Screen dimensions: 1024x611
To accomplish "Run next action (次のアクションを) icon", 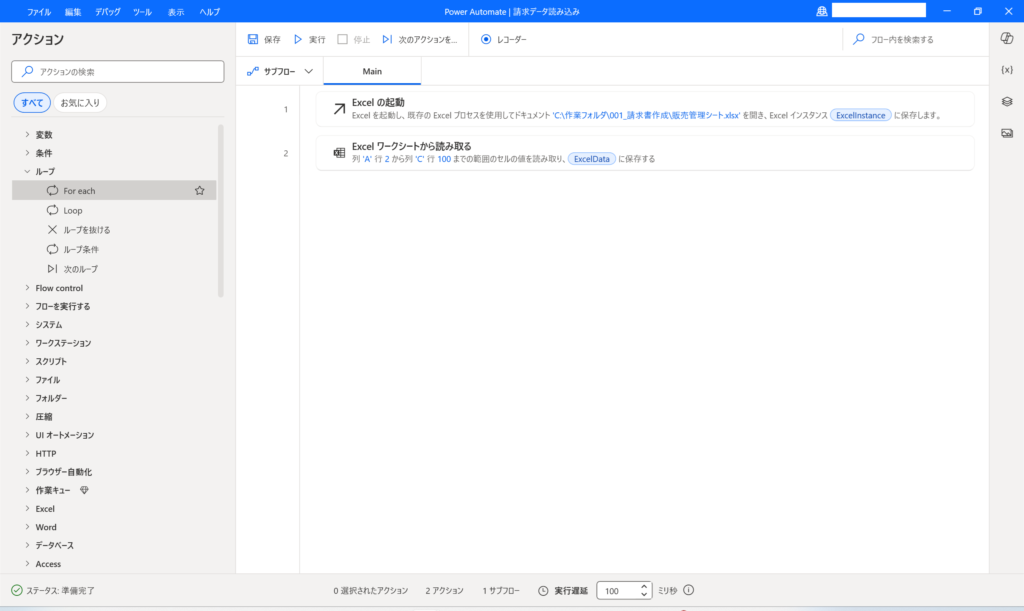I will point(387,39).
